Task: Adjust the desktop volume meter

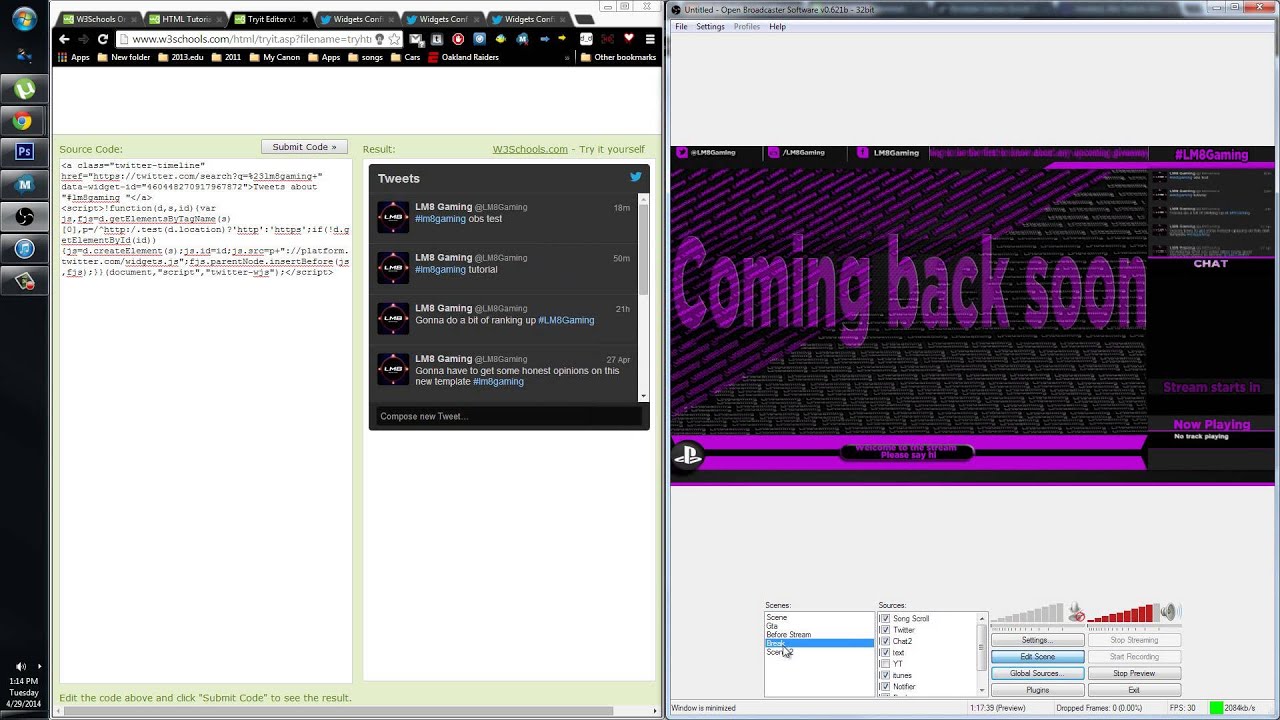Action: click(x=1122, y=613)
